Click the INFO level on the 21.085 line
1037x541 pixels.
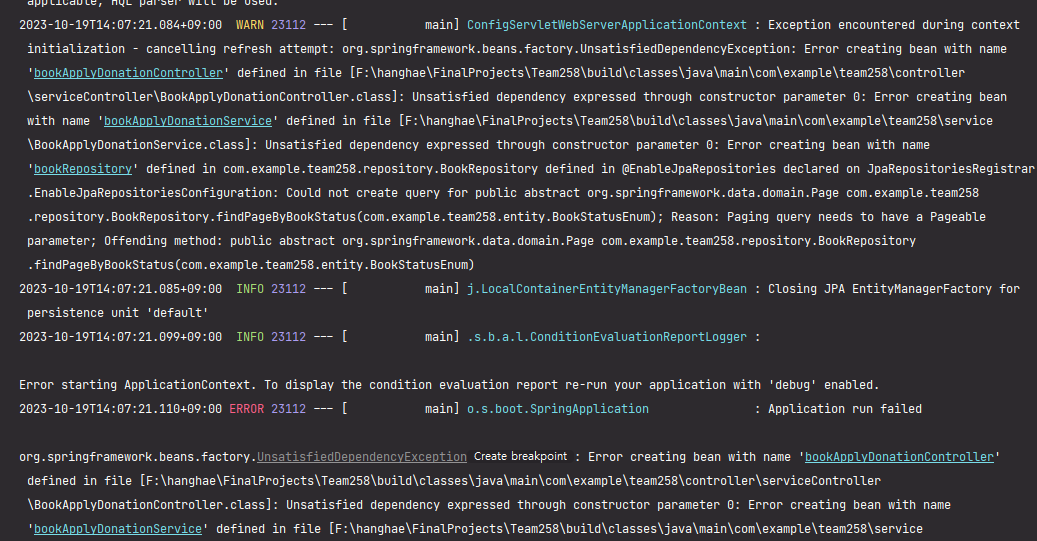[250, 289]
